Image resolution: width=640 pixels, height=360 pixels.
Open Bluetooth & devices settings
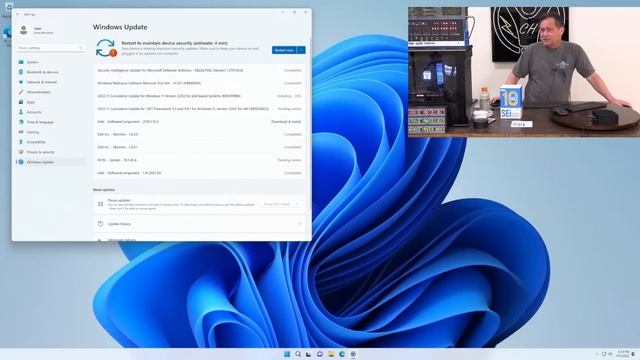(x=50, y=72)
